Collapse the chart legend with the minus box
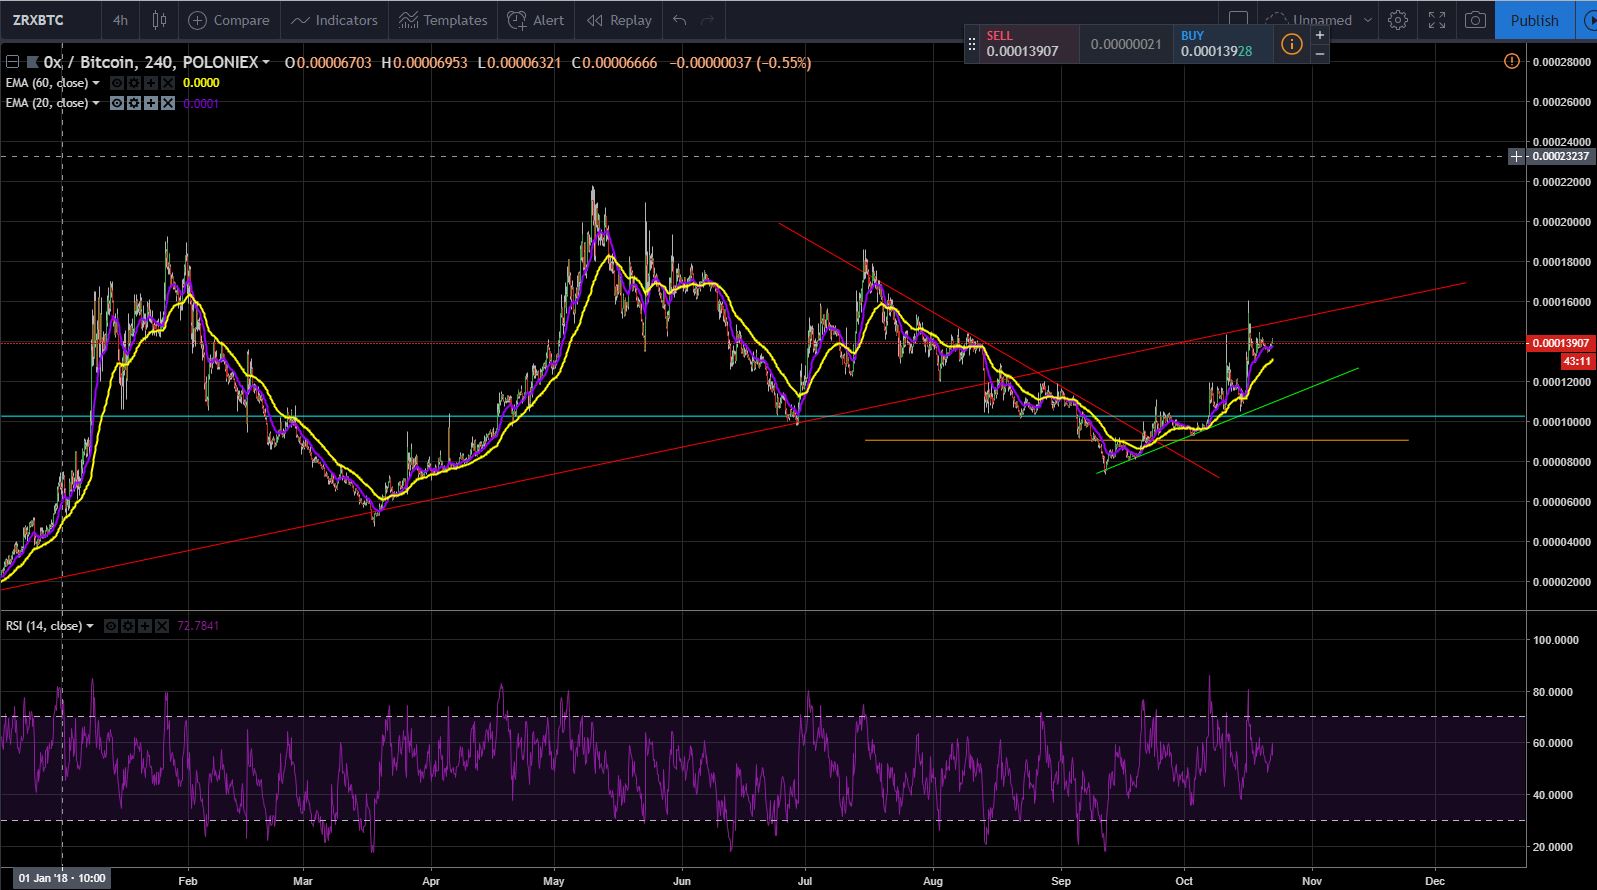1597x890 pixels. pyautogui.click(x=12, y=62)
